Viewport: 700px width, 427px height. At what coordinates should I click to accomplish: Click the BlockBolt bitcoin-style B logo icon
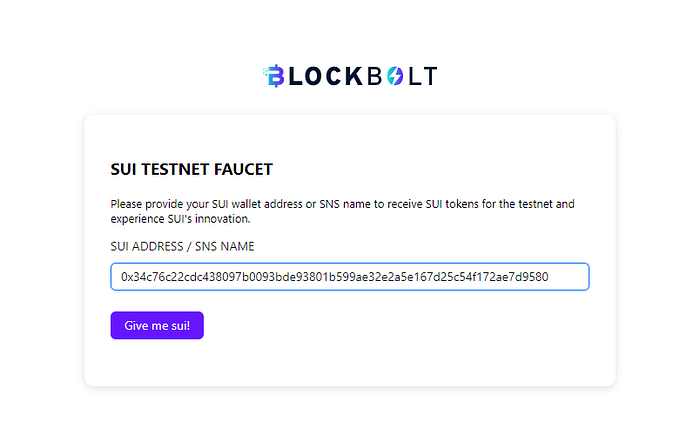pyautogui.click(x=274, y=75)
